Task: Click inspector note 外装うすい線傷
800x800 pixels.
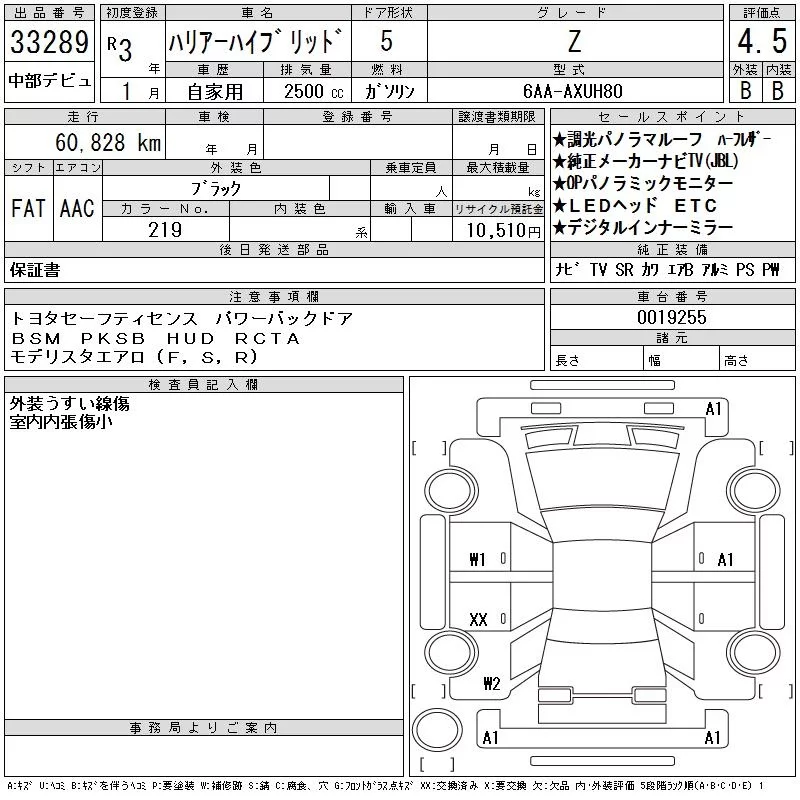Action: tap(69, 404)
